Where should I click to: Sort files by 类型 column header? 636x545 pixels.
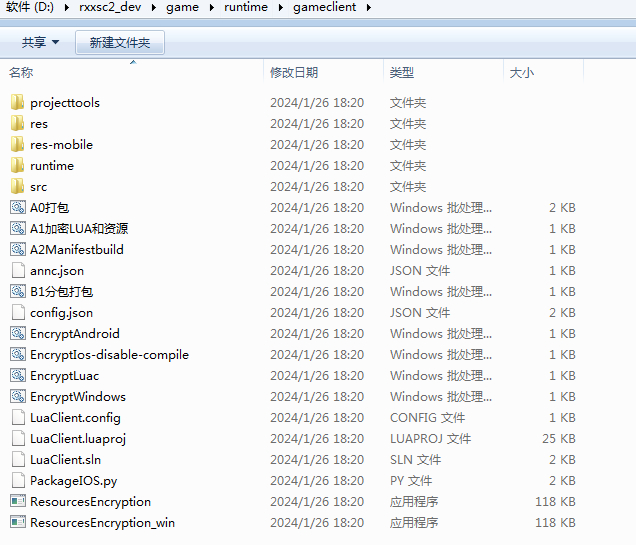point(402,73)
